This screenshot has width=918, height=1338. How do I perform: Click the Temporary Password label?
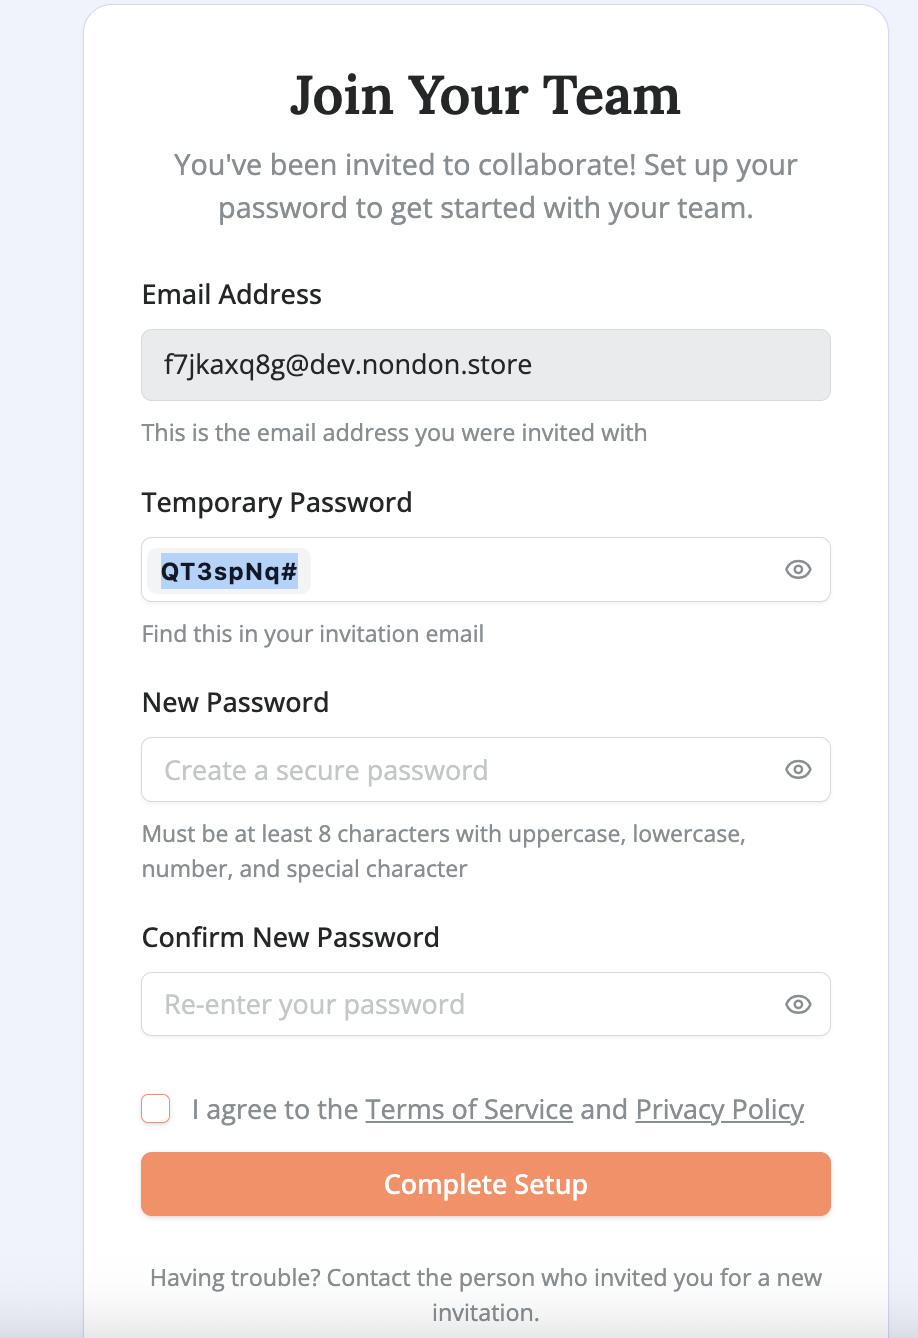pyautogui.click(x=277, y=502)
